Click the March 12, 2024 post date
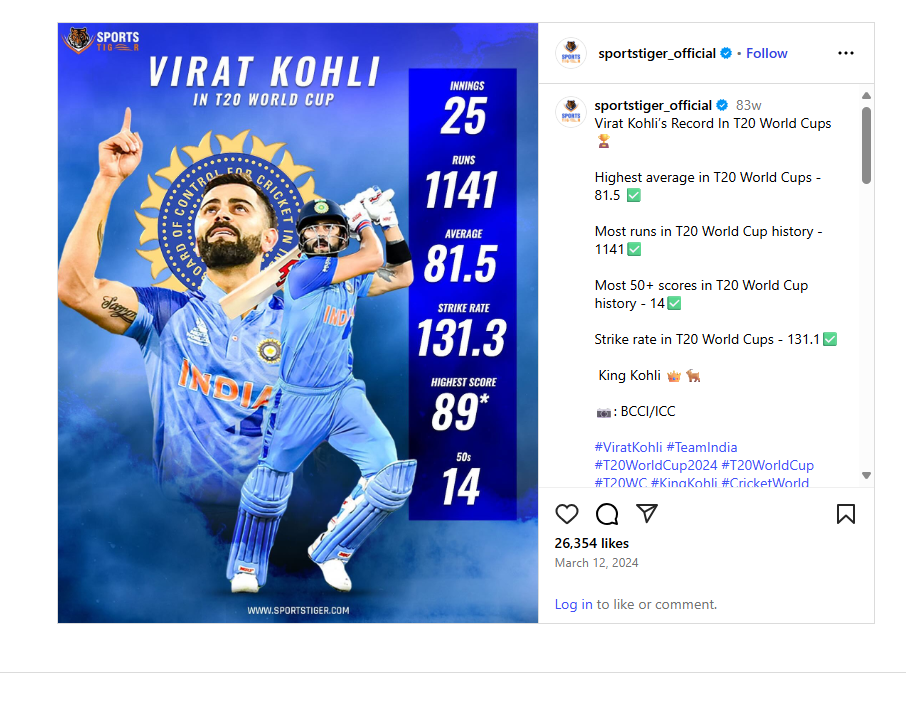 coord(596,563)
